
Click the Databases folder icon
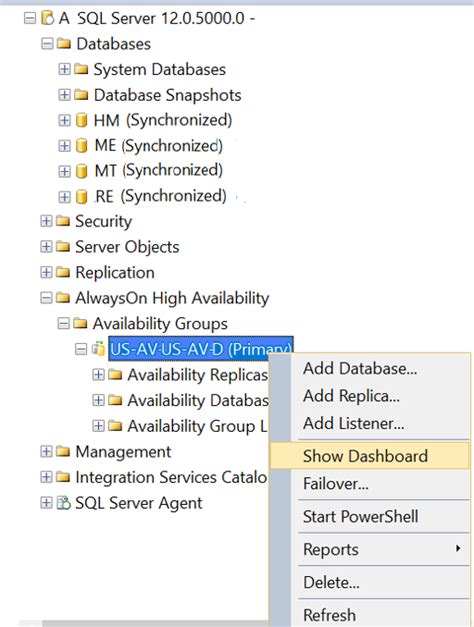[x=64, y=43]
